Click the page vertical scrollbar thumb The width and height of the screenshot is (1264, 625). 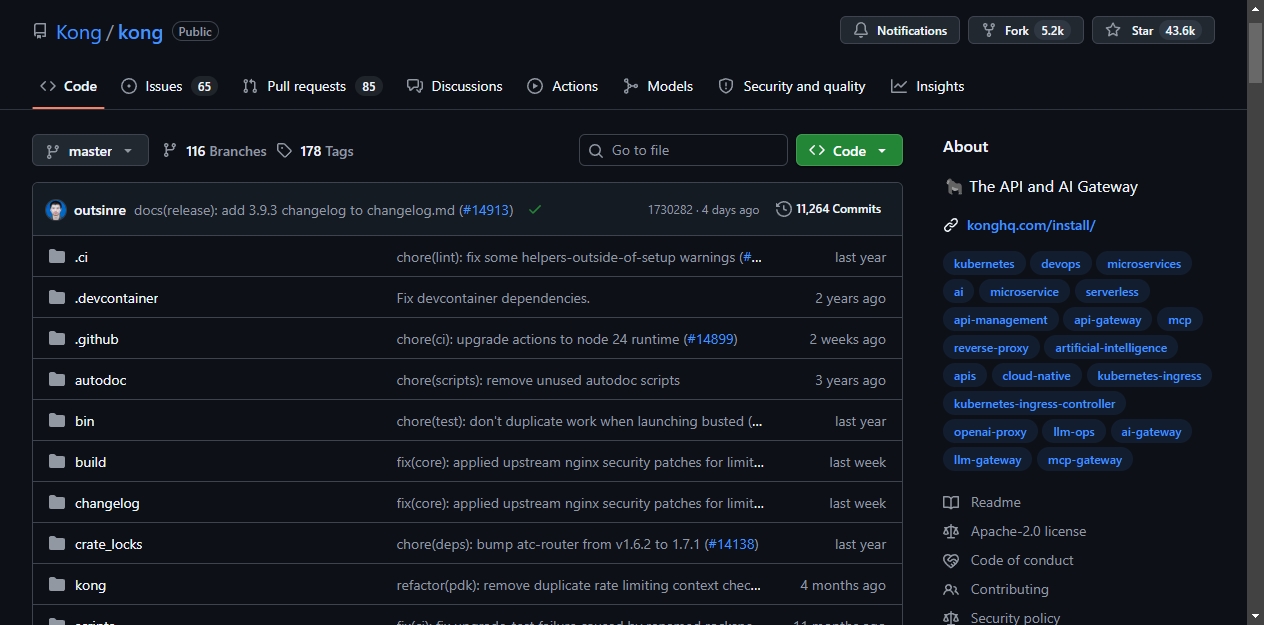pyautogui.click(x=1255, y=52)
